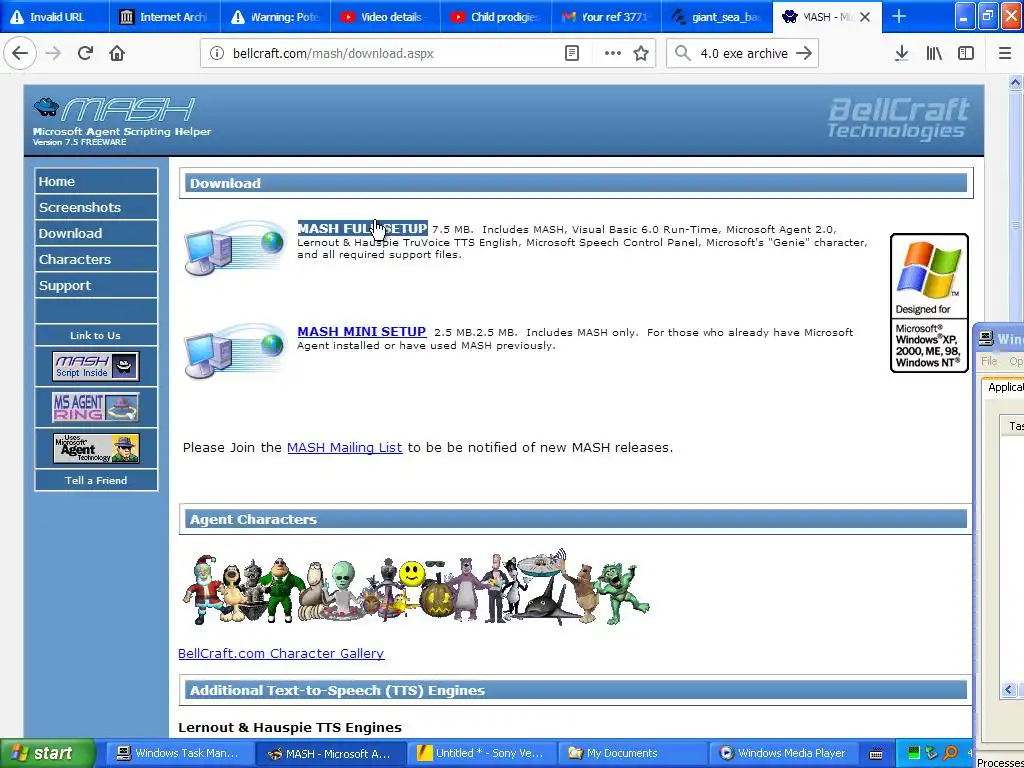The height and width of the screenshot is (768, 1024).
Task: Switch to Windows Media Player taskbar item
Action: click(783, 753)
